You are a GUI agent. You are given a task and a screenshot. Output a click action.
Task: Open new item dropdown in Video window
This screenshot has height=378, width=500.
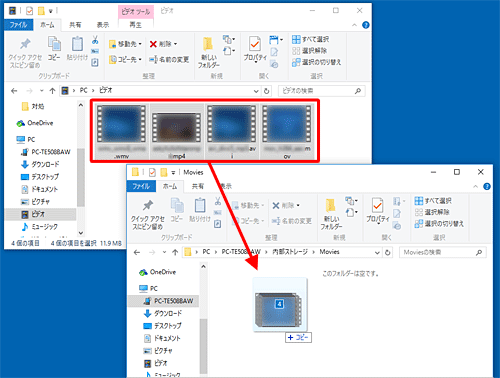(x=229, y=40)
